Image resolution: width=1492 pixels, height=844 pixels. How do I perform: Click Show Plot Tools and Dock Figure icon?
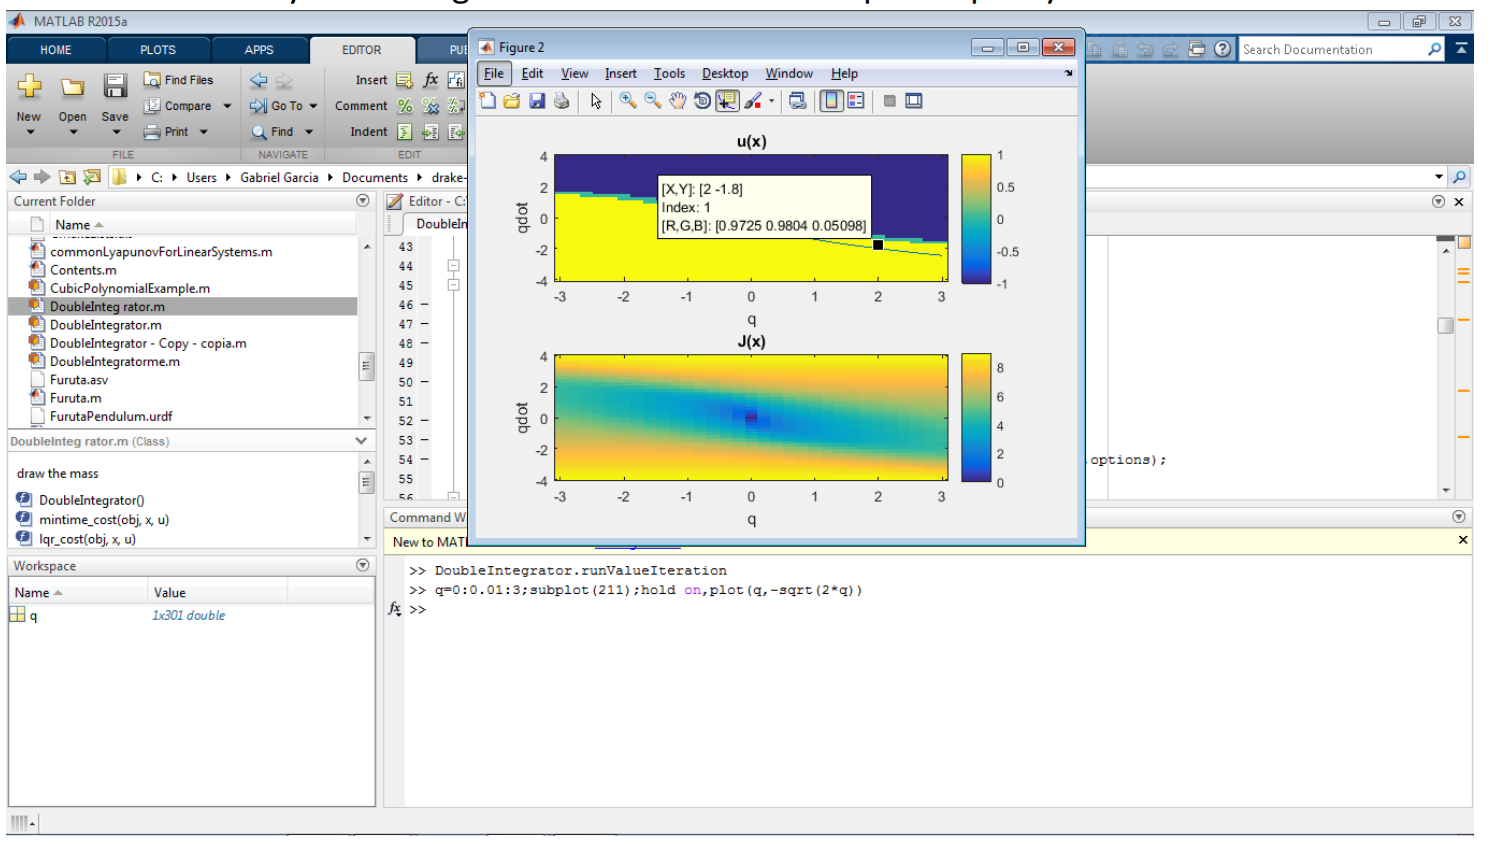pyautogui.click(x=914, y=101)
